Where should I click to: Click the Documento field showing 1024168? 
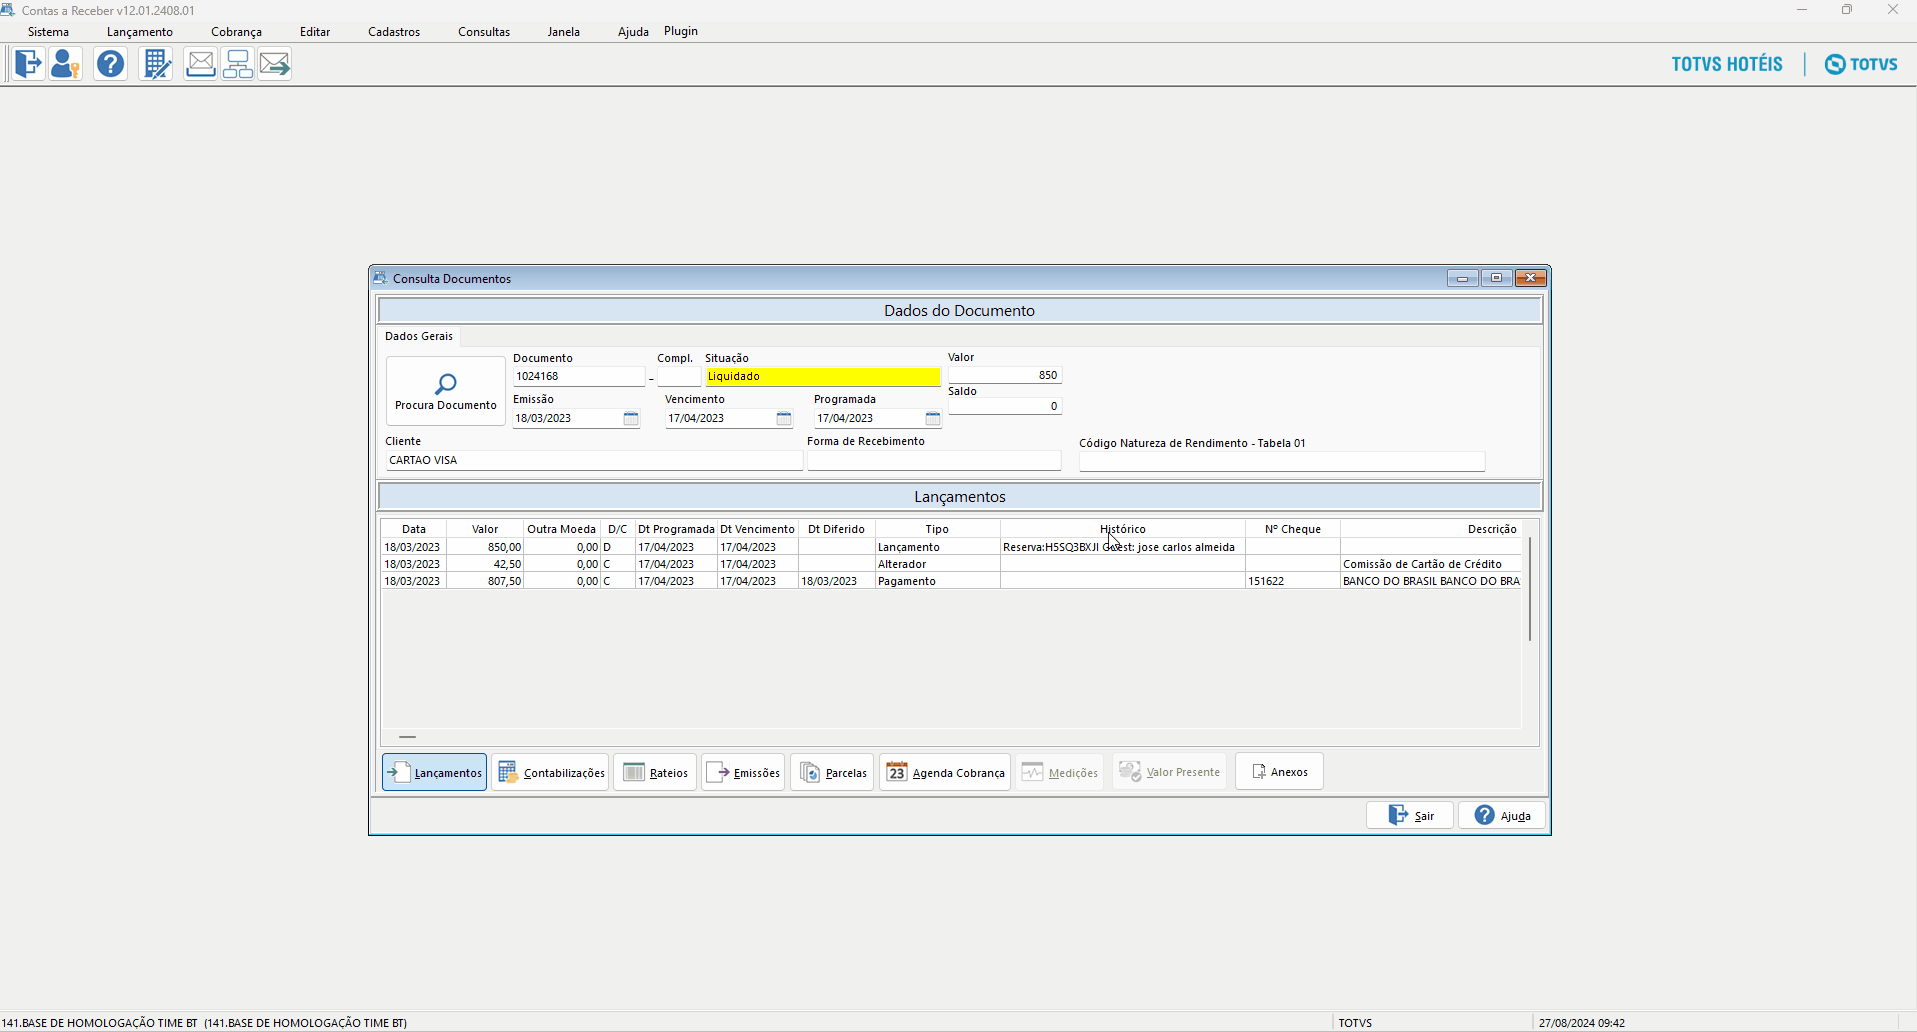tap(579, 376)
